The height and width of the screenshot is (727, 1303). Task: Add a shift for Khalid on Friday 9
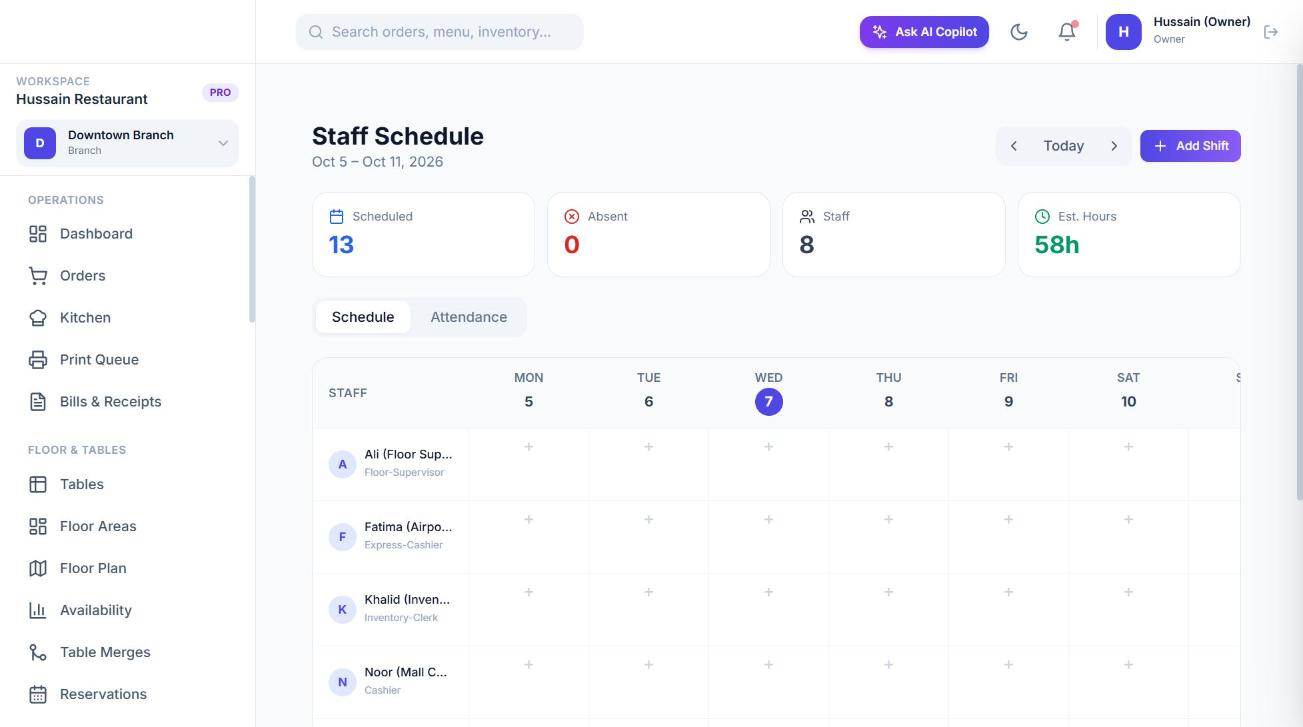coord(1009,592)
